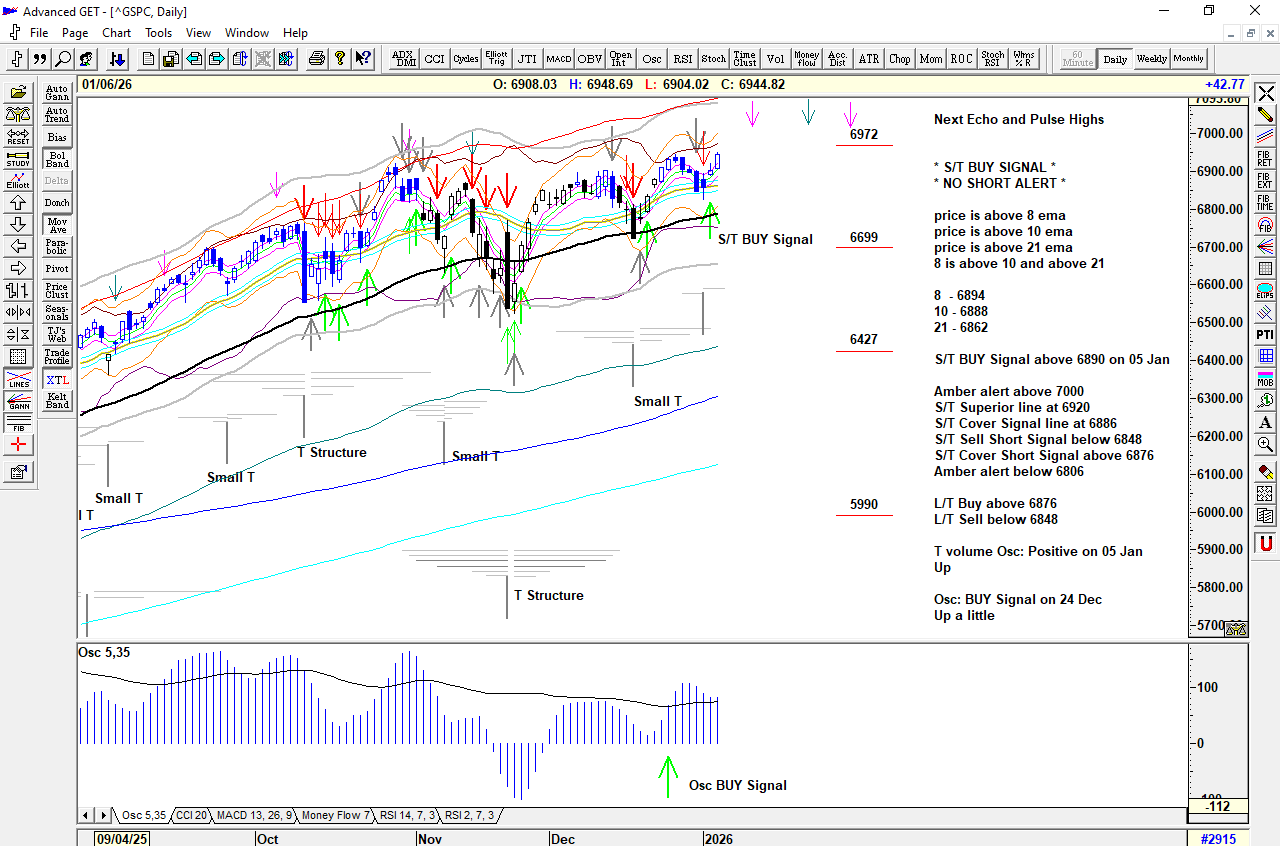Click the FIB retracement tool on right toolbar
This screenshot has width=1280, height=846.
1266,159
